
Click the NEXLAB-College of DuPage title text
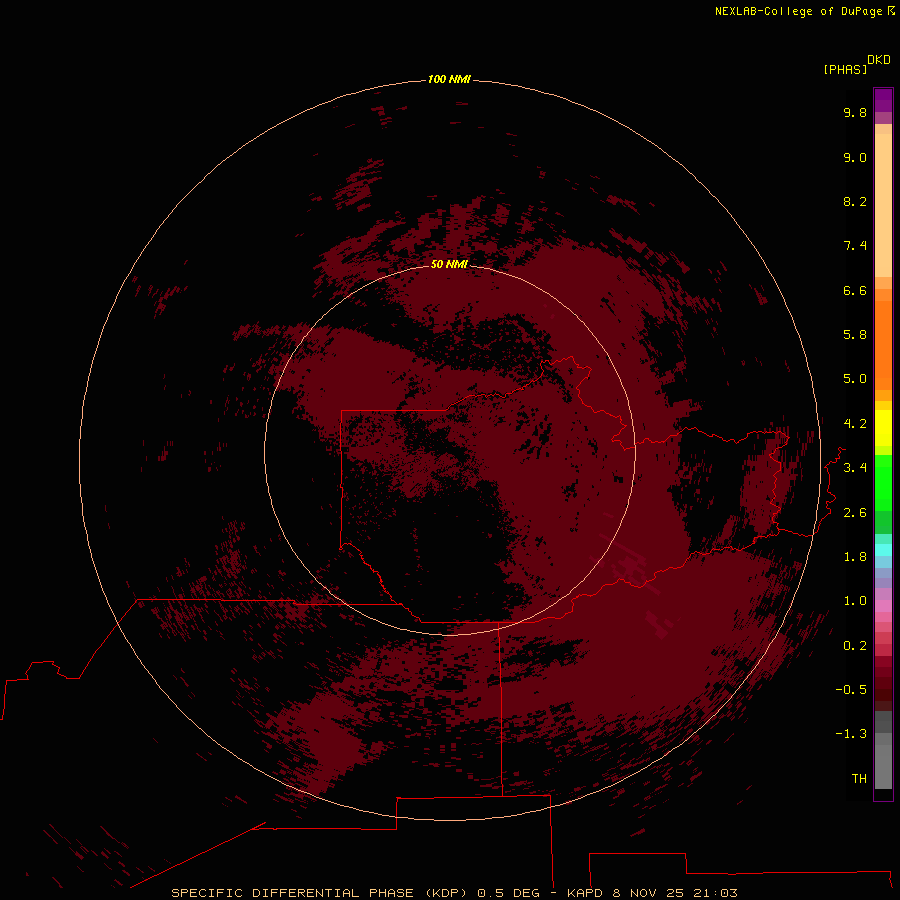coord(798,11)
